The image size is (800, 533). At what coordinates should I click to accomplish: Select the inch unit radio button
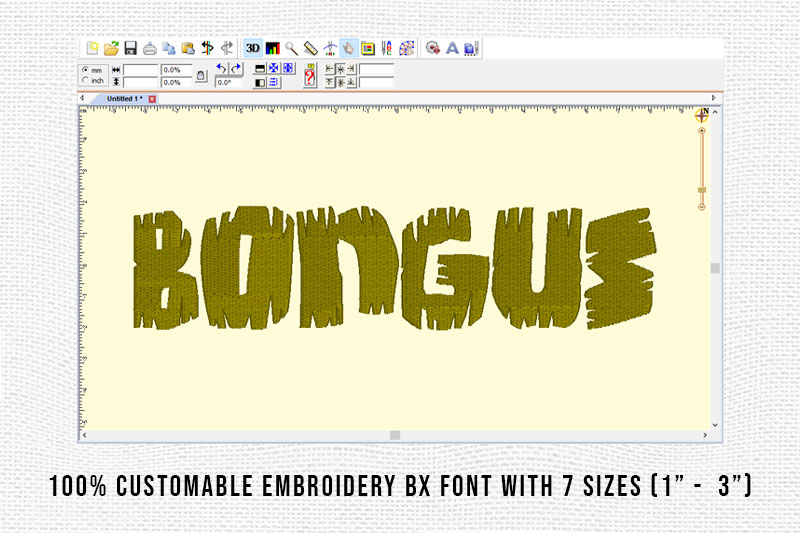[85, 80]
